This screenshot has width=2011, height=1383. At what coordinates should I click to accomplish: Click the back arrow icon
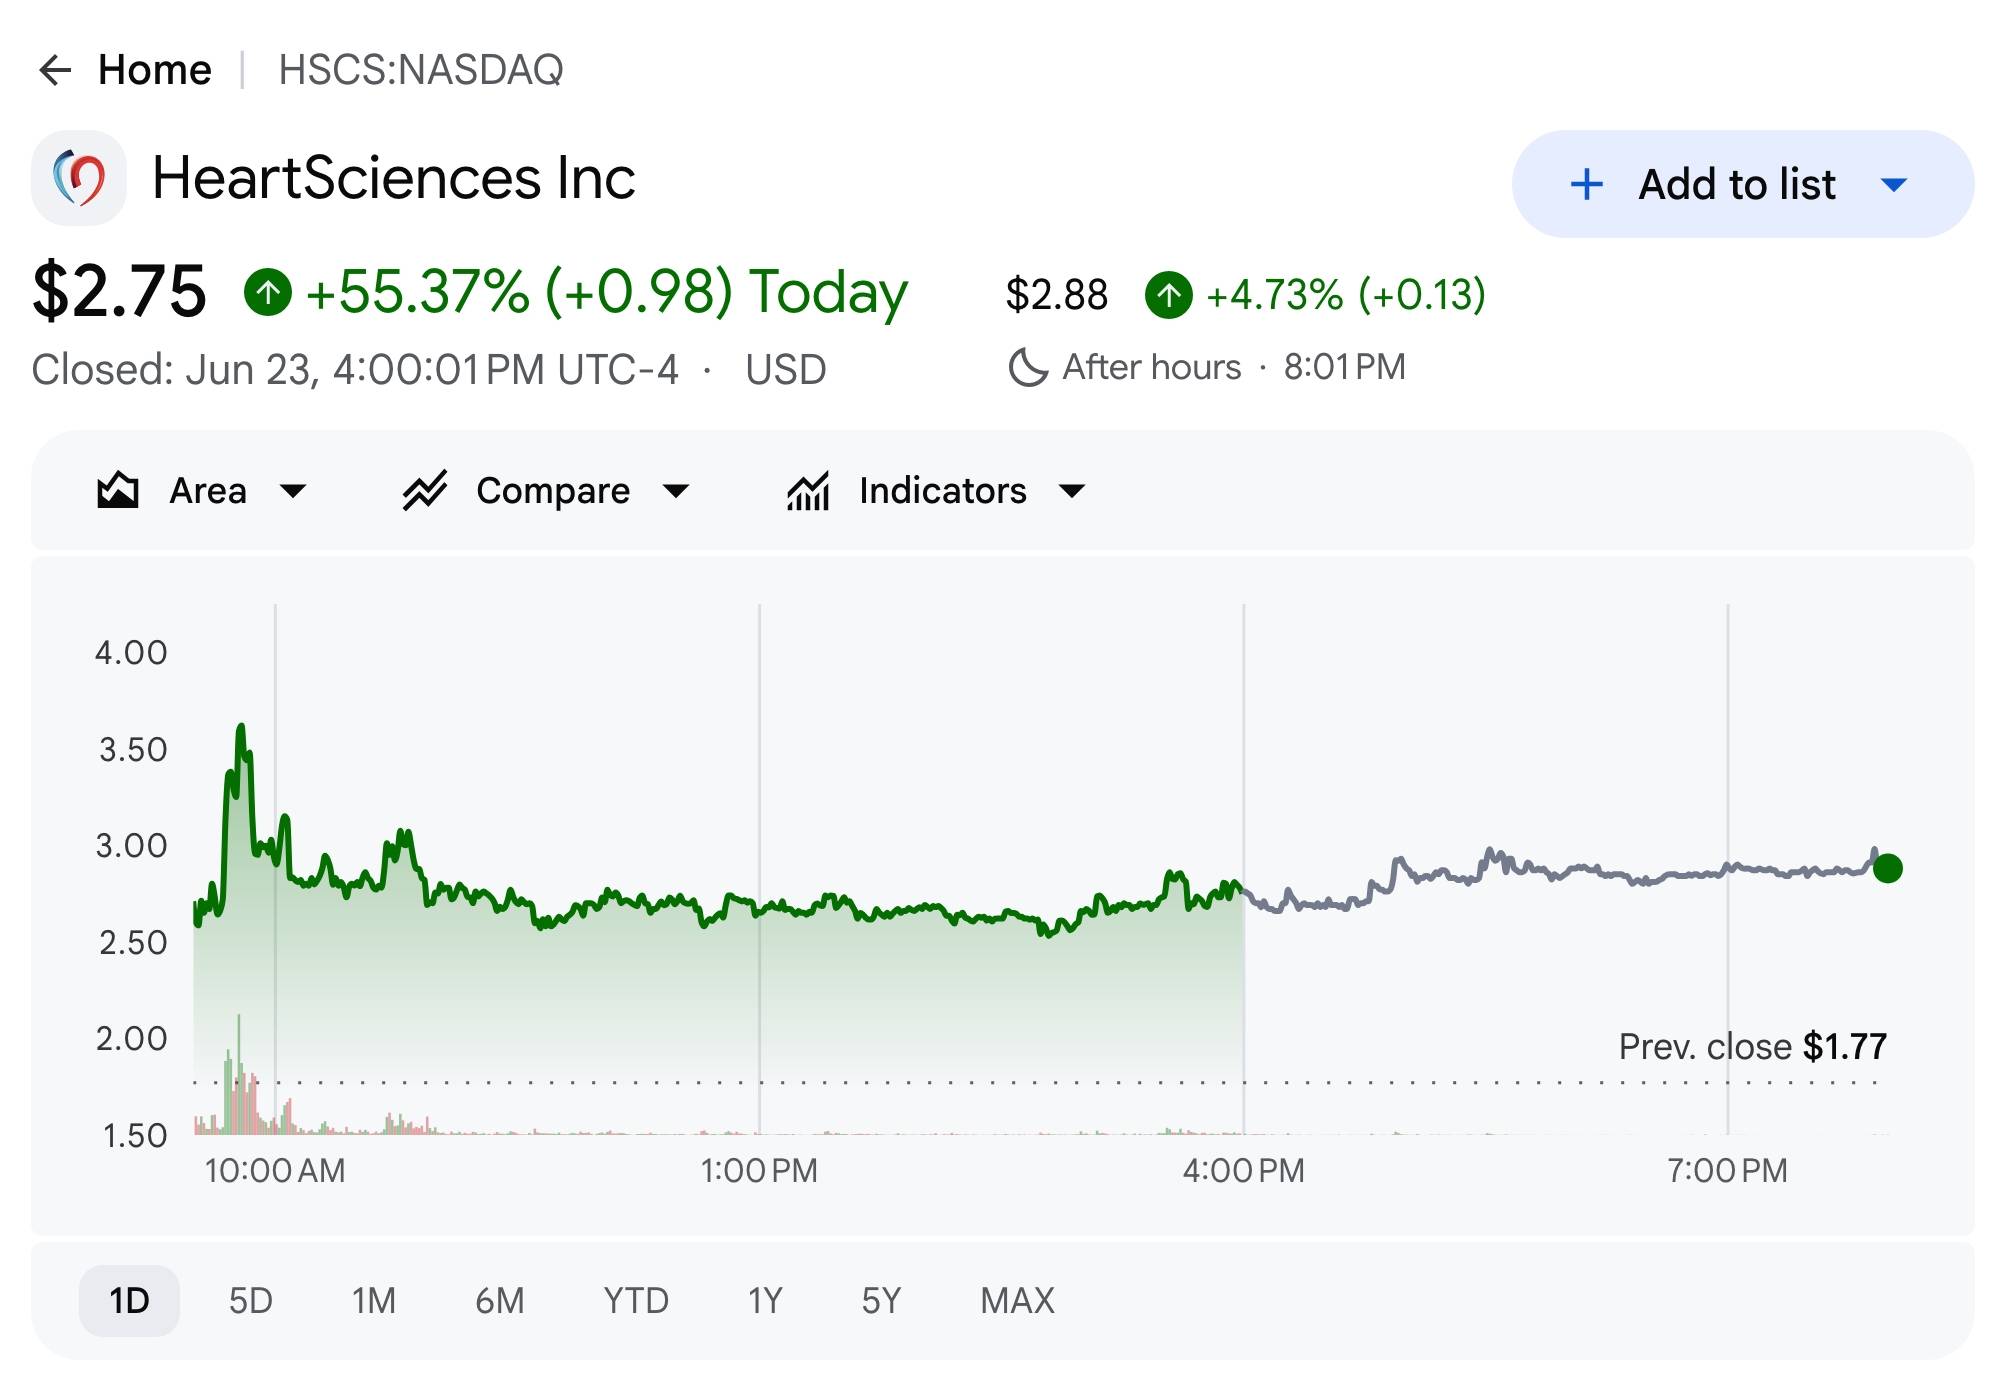[x=55, y=70]
